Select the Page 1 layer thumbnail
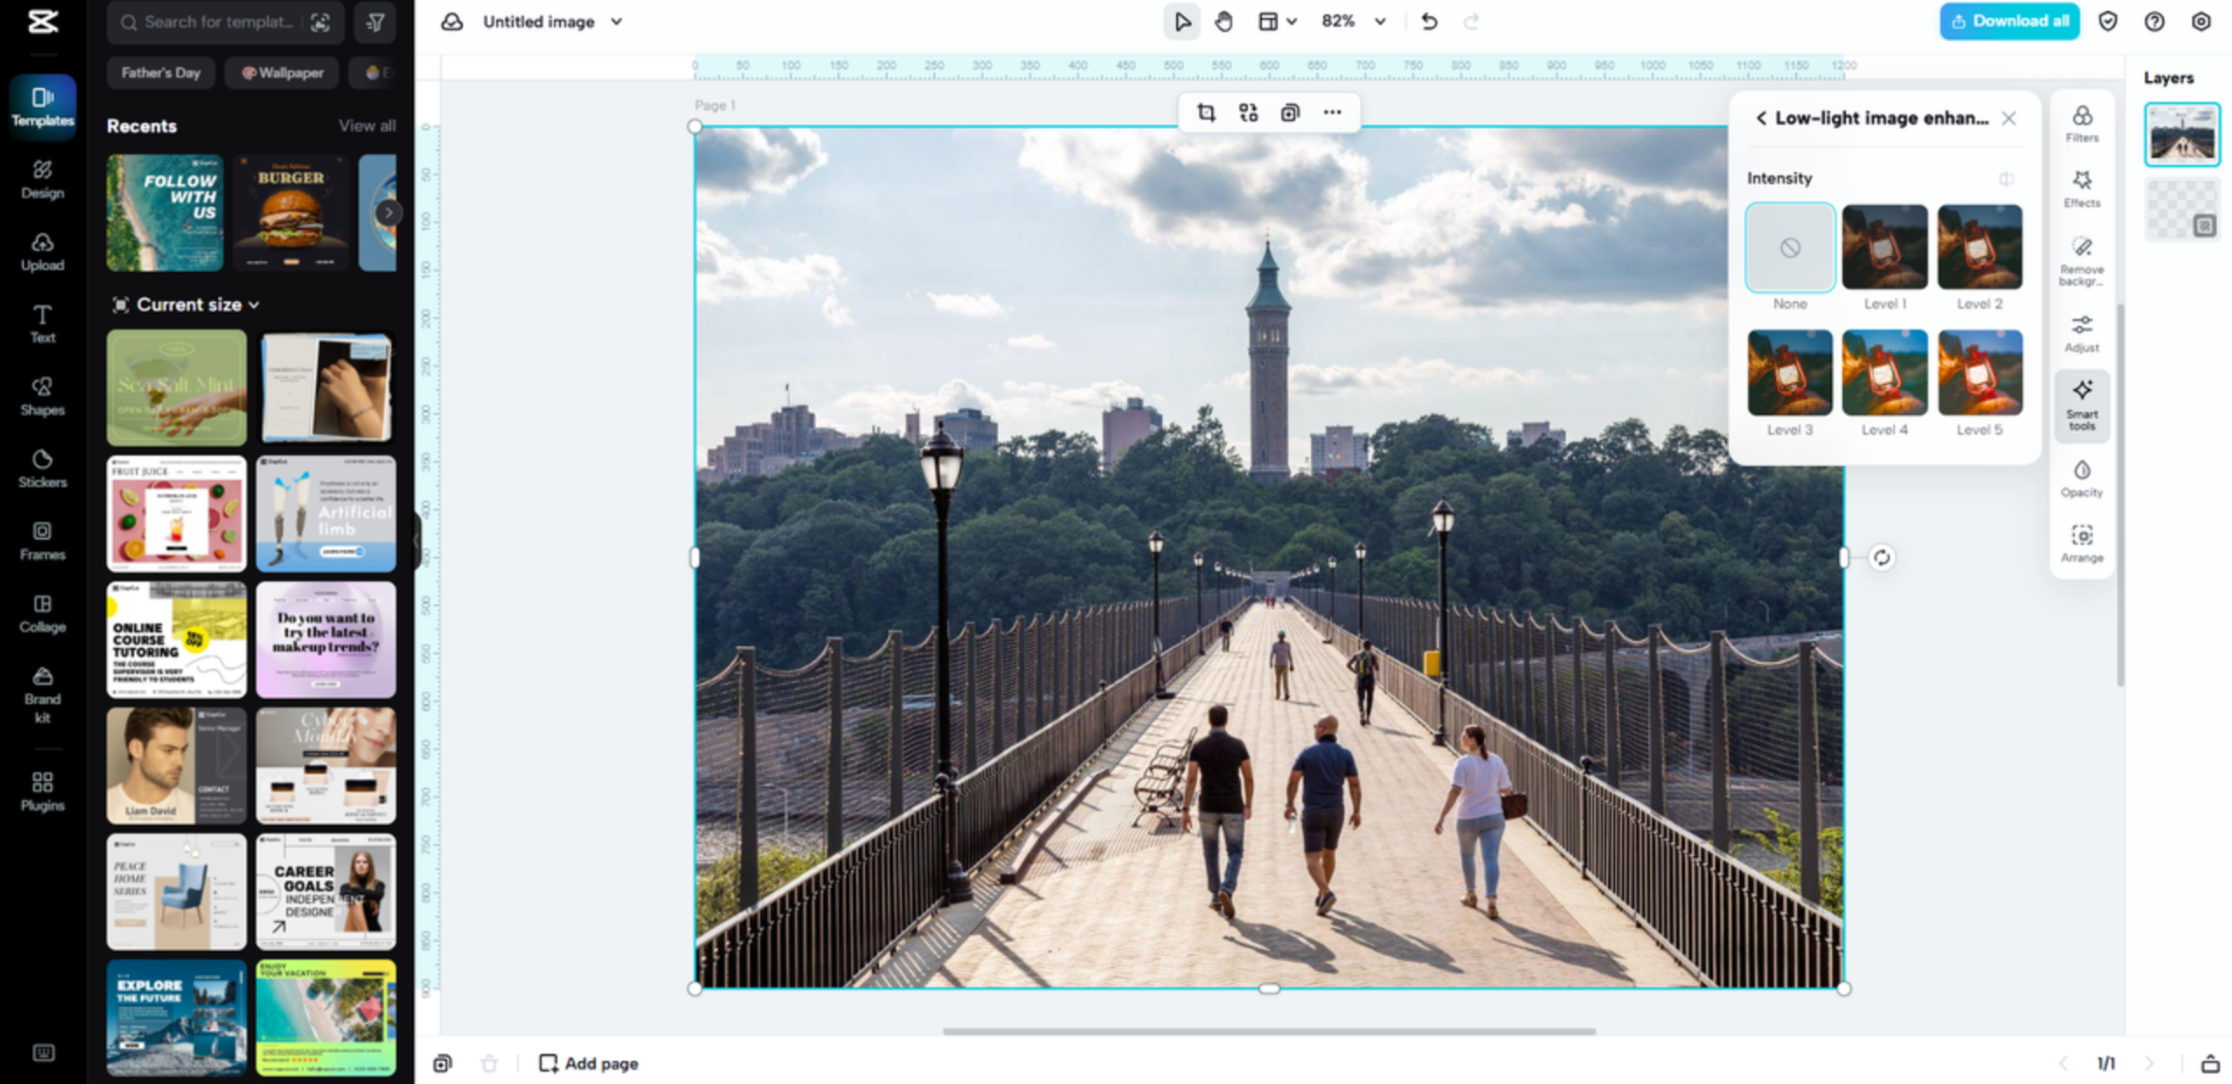The height and width of the screenshot is (1084, 2232). coord(2182,134)
